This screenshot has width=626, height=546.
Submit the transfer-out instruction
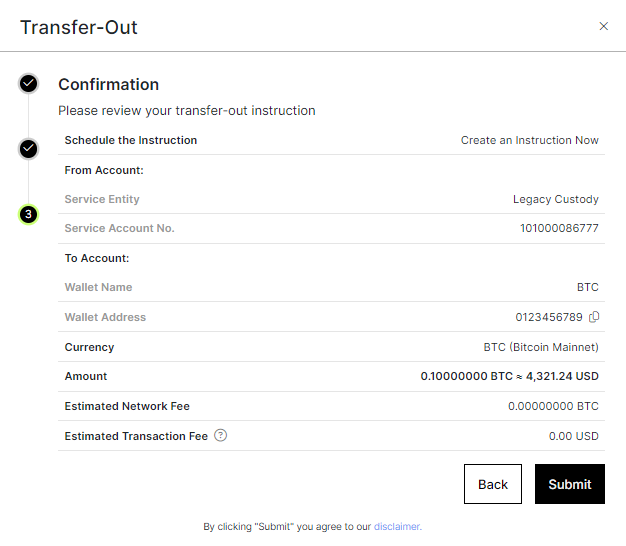[x=570, y=484]
